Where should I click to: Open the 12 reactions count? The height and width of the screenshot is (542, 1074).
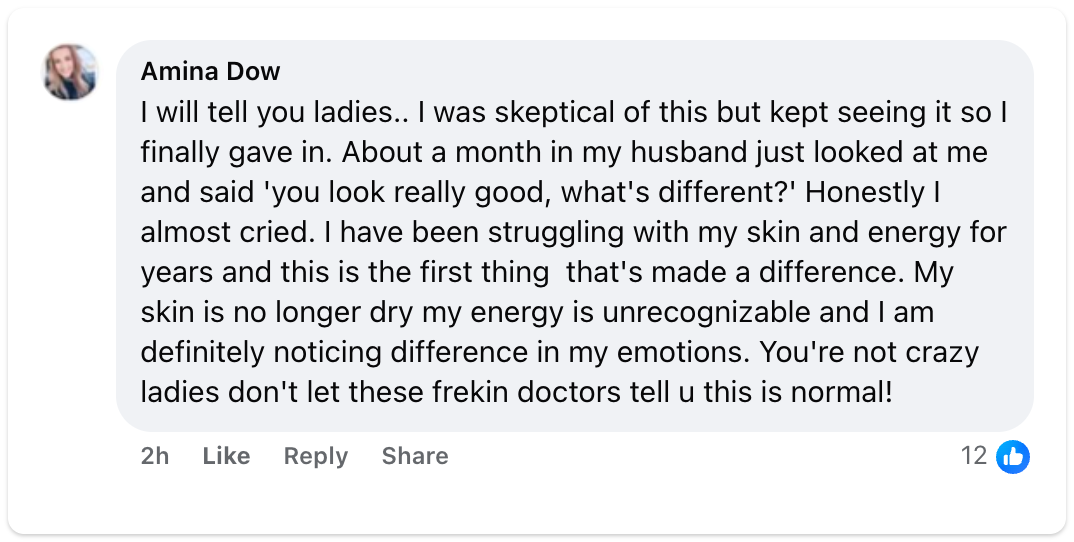(x=973, y=456)
